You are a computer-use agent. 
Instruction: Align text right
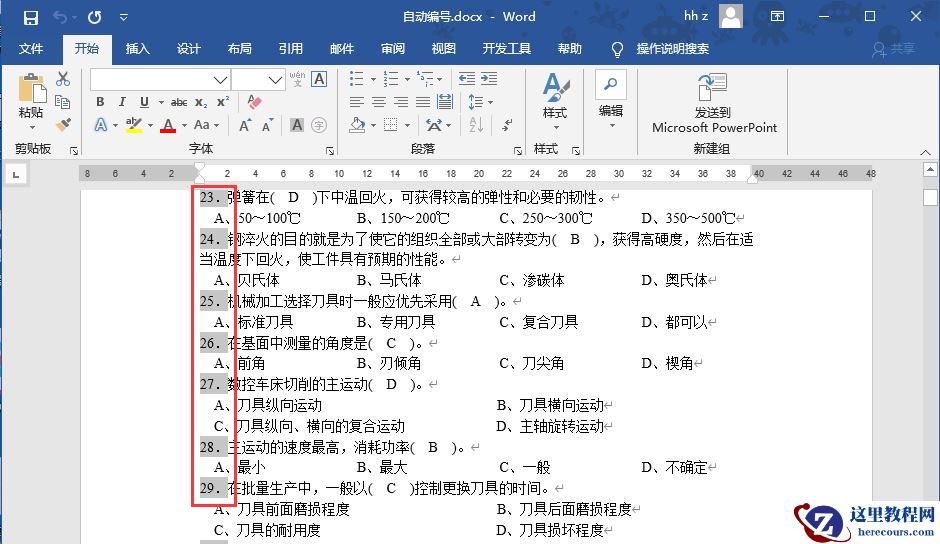400,102
